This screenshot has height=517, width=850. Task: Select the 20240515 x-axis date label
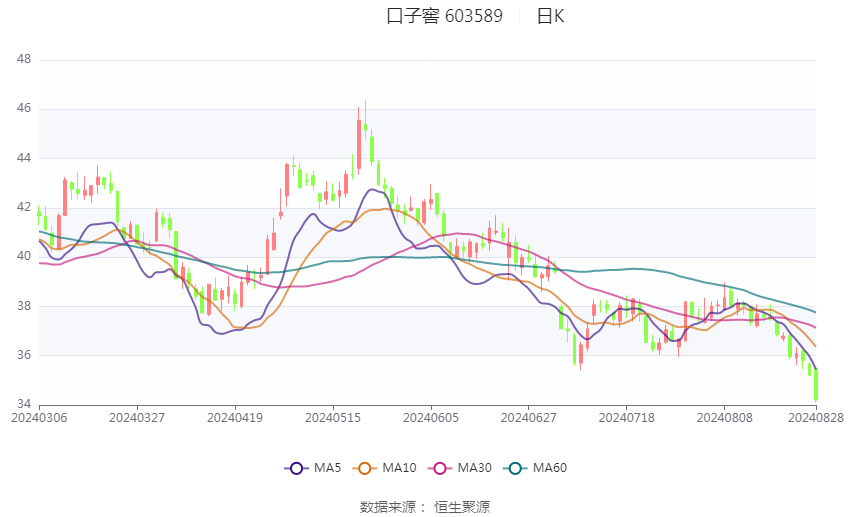(333, 417)
